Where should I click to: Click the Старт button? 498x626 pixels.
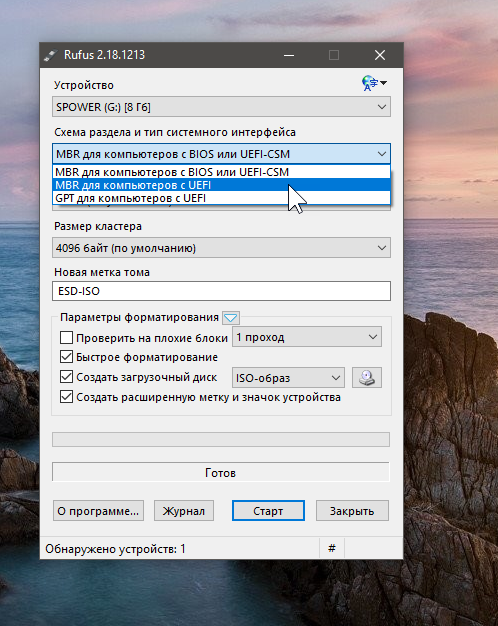coord(268,511)
